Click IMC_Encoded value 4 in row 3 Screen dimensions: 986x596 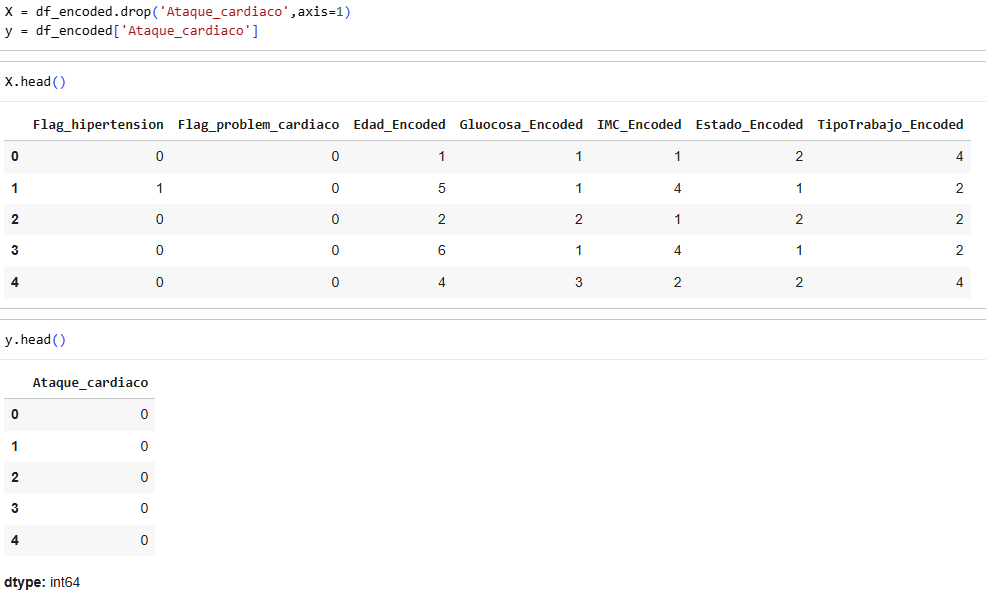677,250
